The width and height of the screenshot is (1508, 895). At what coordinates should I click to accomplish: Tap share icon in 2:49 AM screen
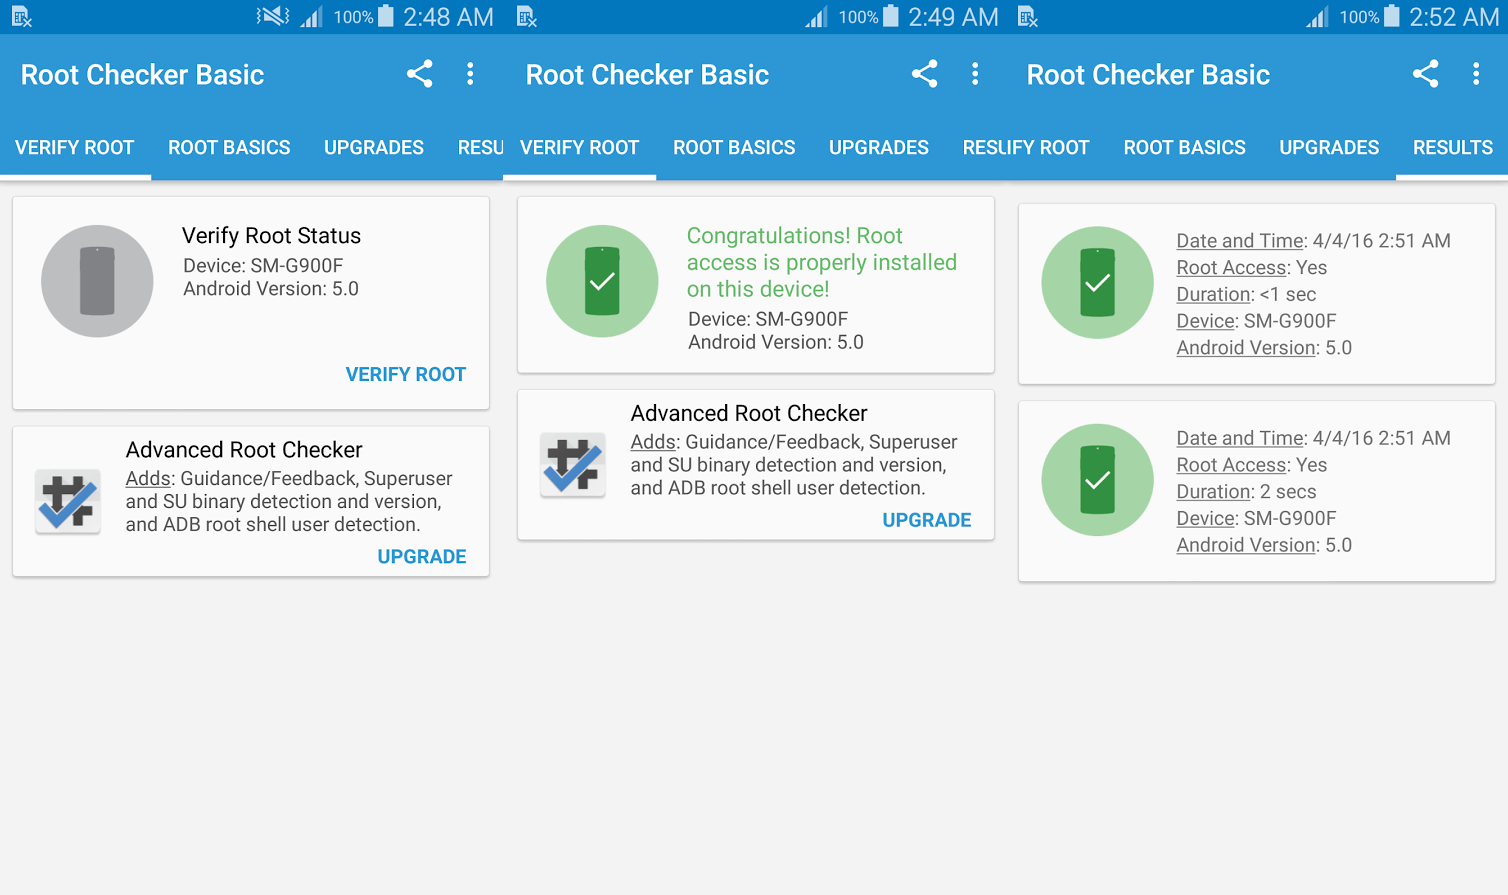[925, 74]
